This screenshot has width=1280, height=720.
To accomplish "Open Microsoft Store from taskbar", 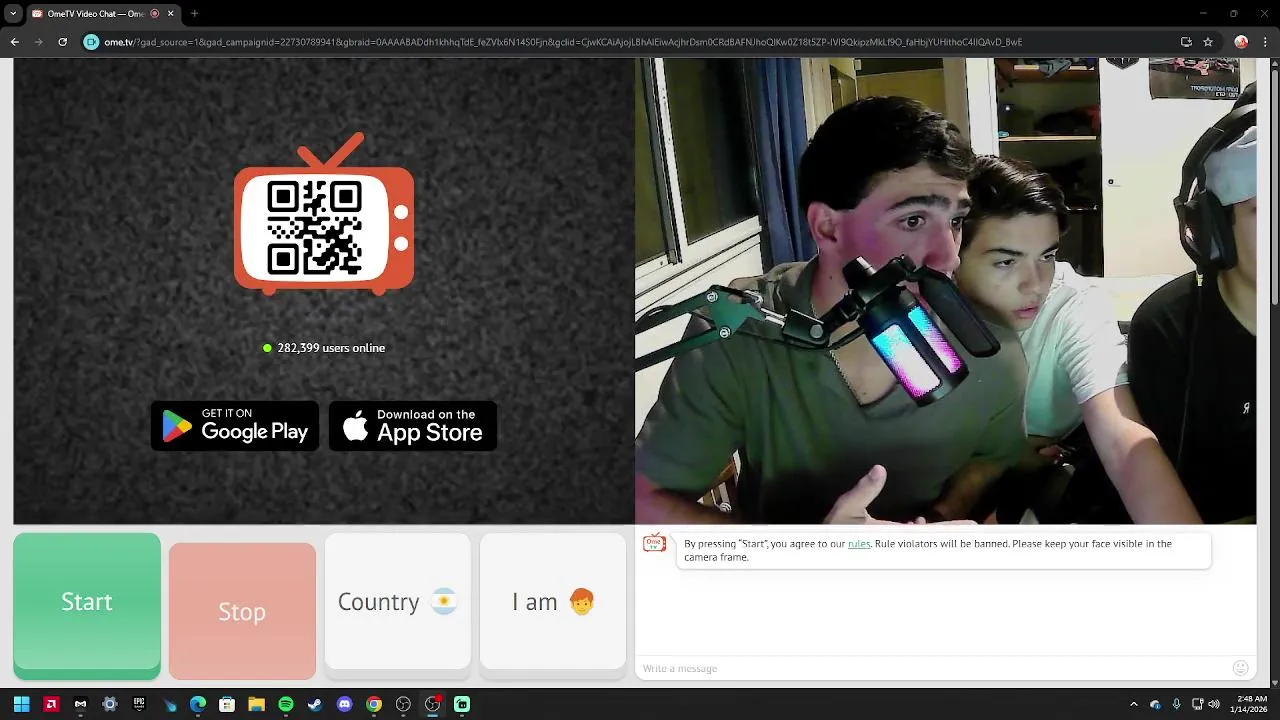I will click(x=227, y=704).
